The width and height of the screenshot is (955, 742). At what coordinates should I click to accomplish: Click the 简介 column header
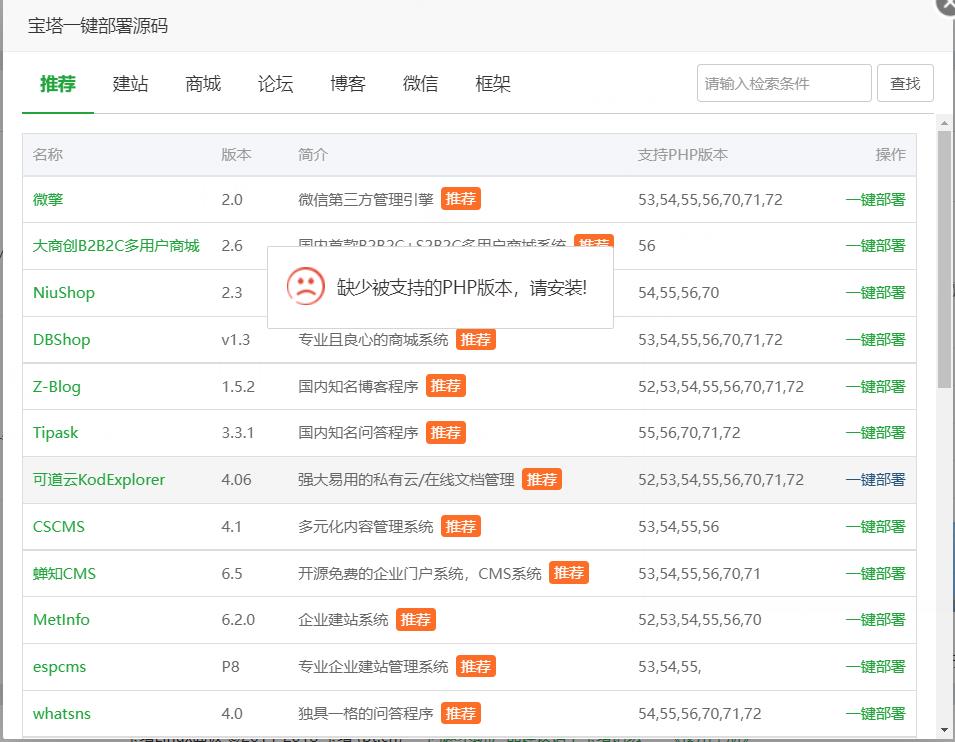click(313, 155)
